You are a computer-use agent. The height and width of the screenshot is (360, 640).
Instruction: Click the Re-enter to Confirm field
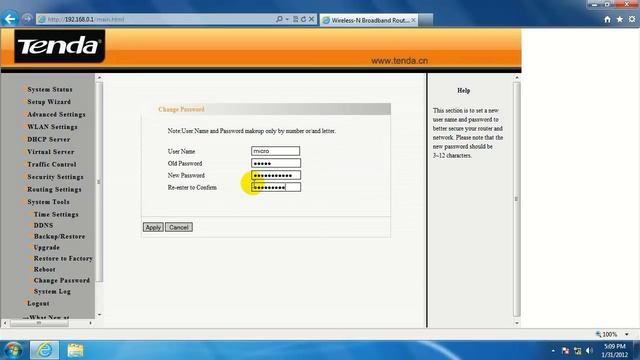tap(276, 187)
